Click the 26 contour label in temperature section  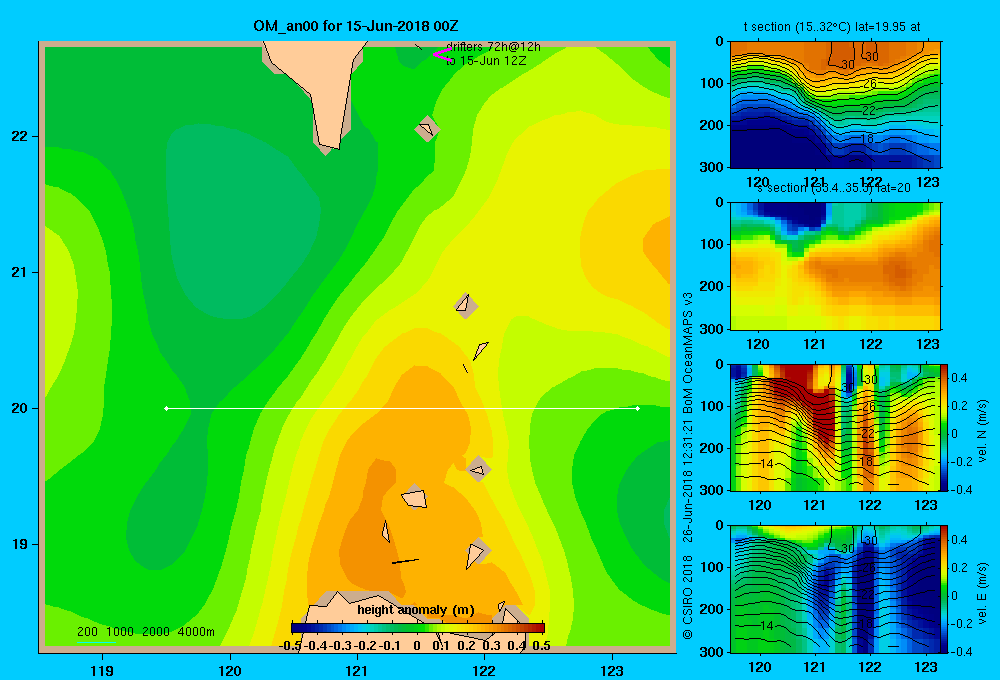[869, 84]
